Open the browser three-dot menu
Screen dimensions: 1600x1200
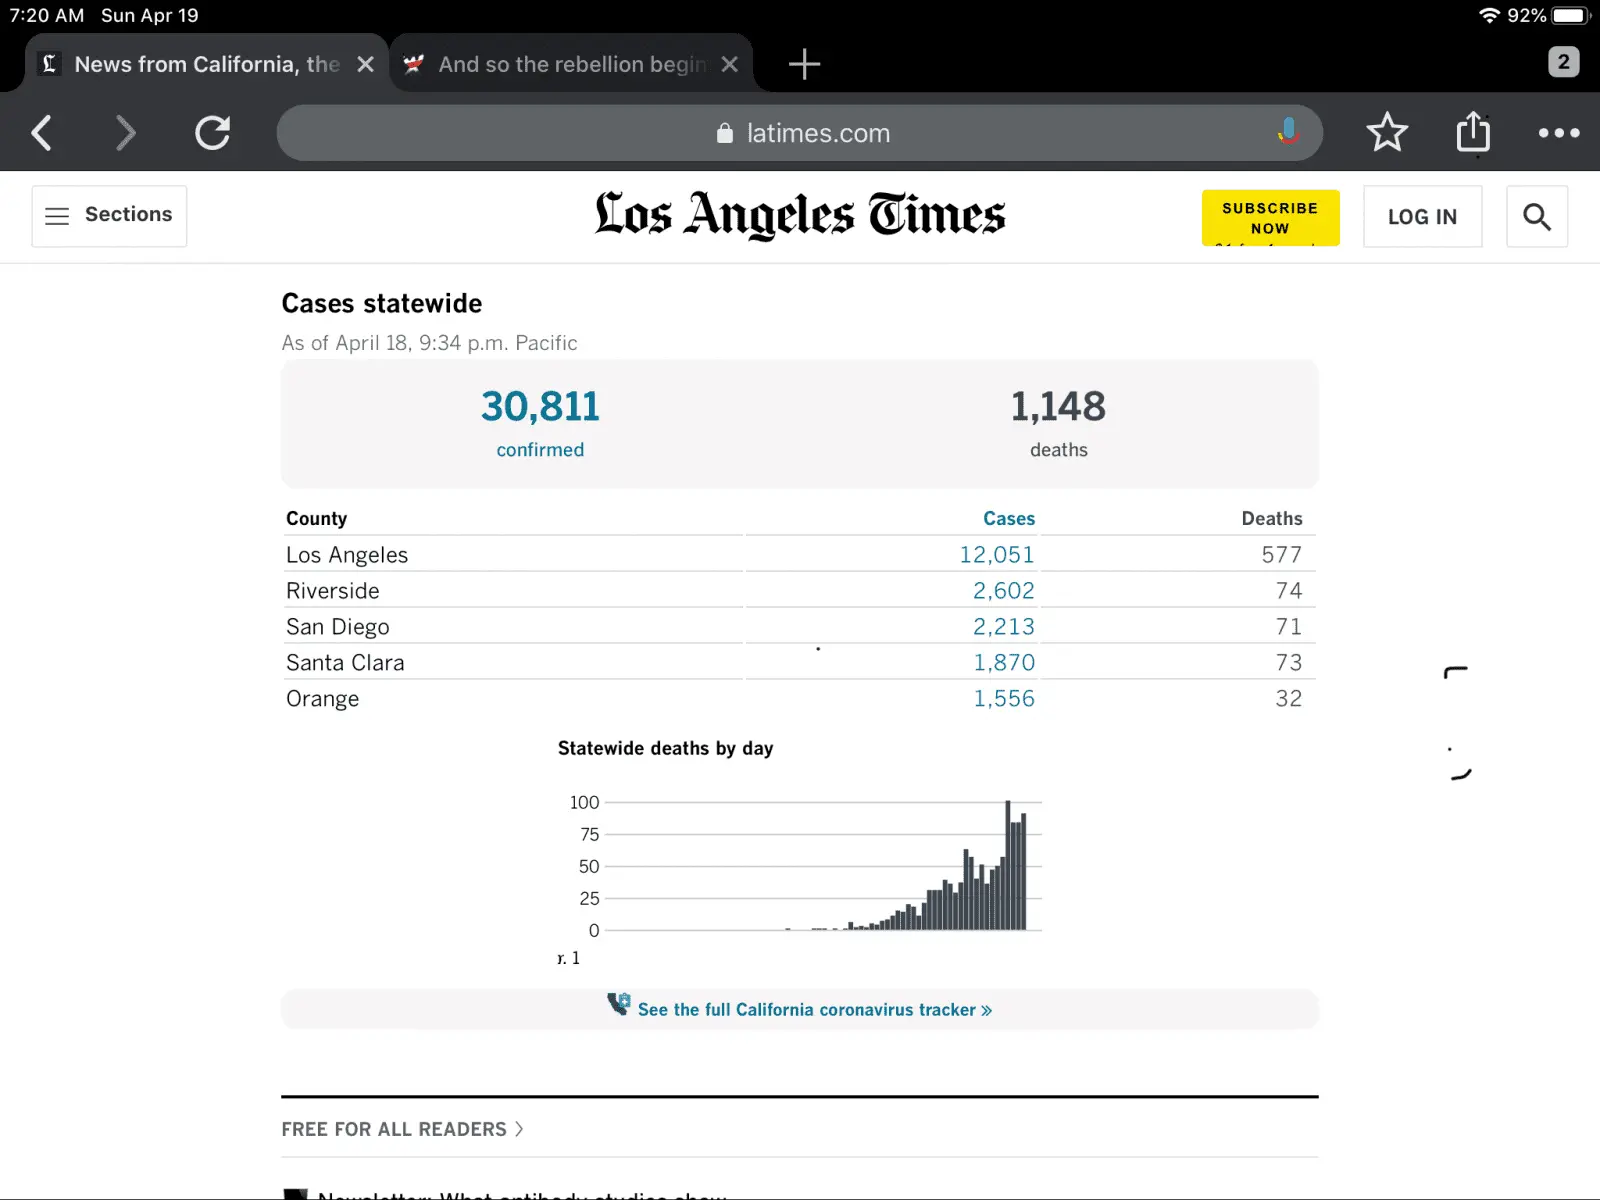(x=1559, y=132)
